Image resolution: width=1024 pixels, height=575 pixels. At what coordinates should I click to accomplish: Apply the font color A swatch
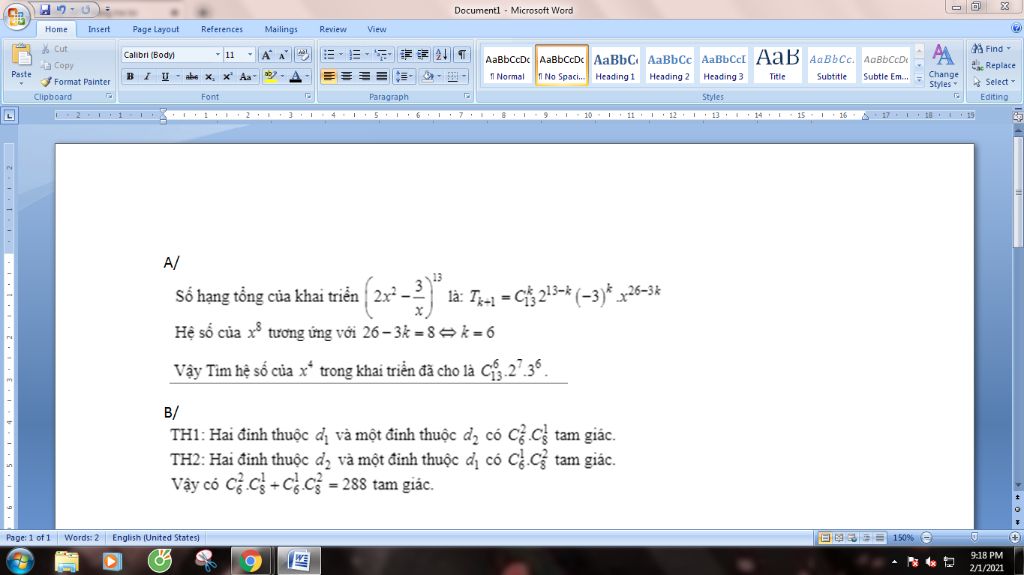click(x=295, y=76)
